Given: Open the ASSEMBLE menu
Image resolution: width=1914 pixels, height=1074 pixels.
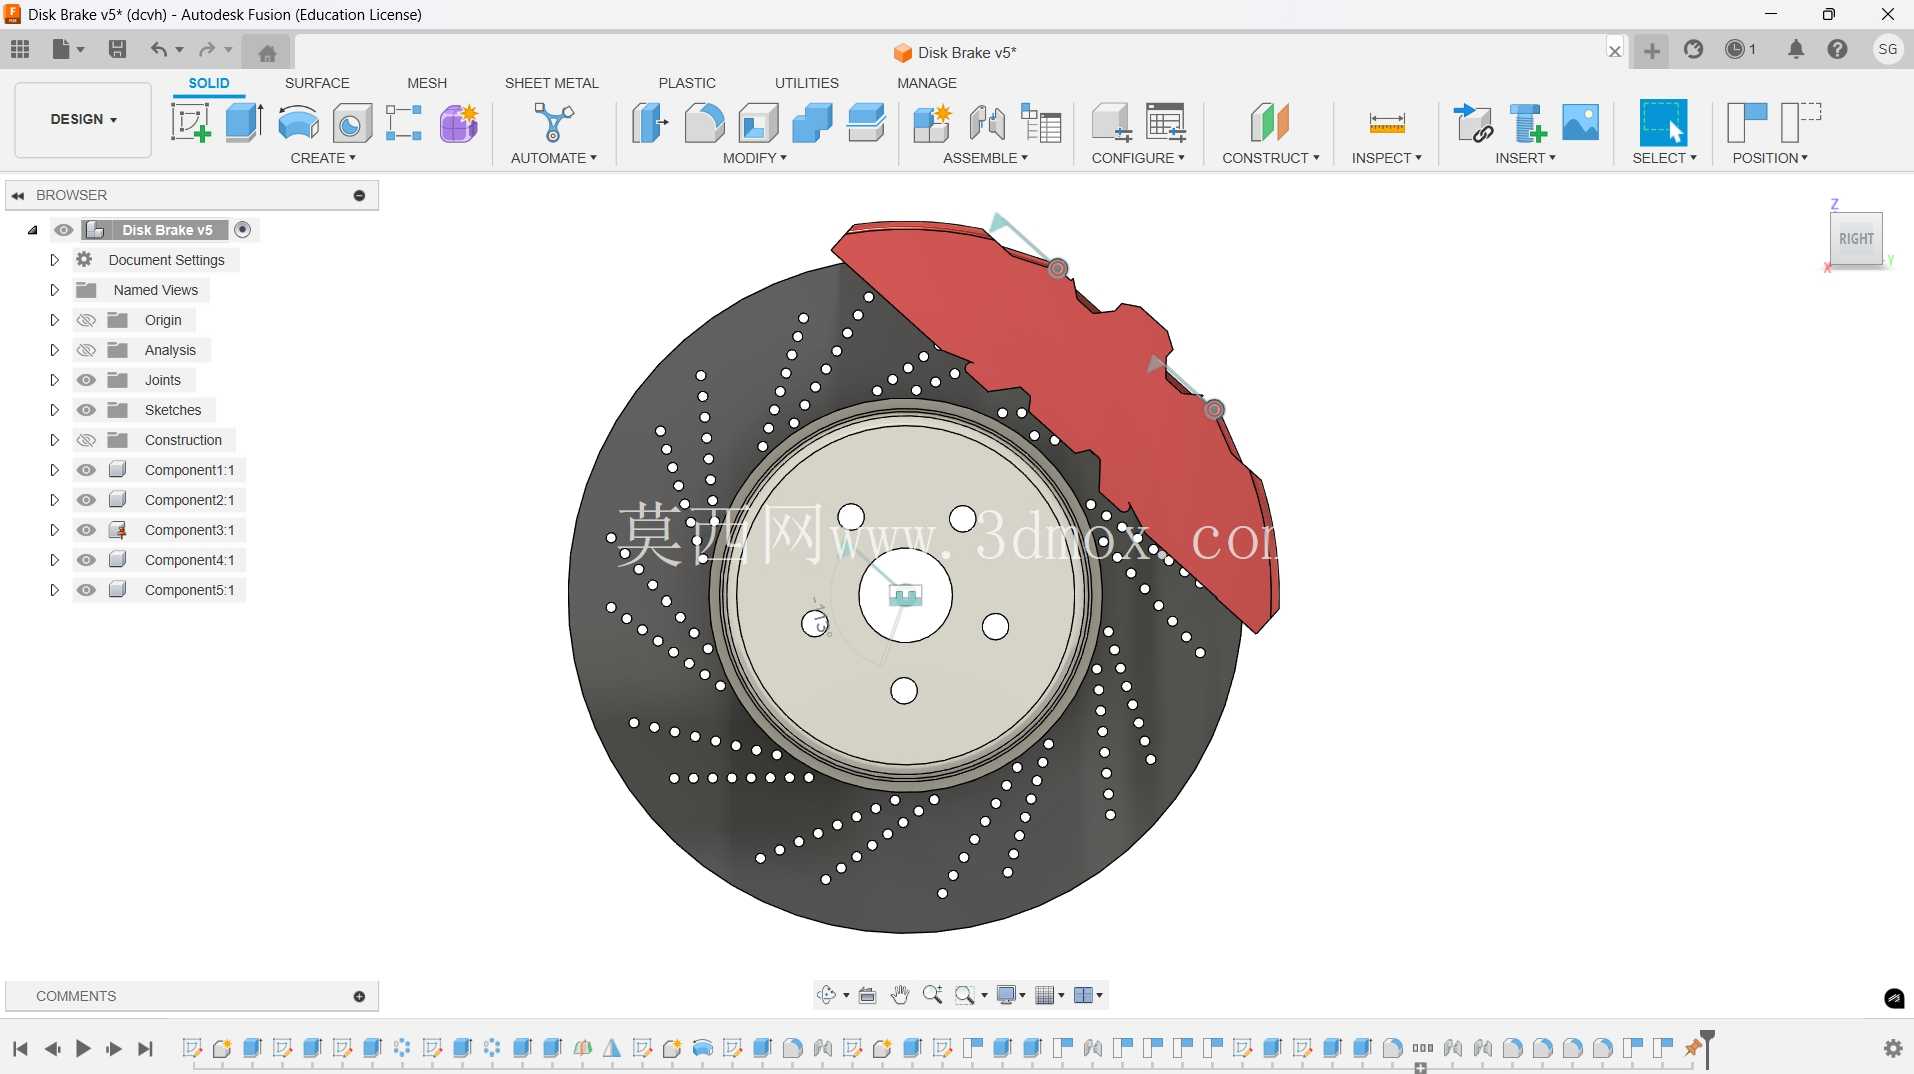Looking at the screenshot, I should click(985, 158).
